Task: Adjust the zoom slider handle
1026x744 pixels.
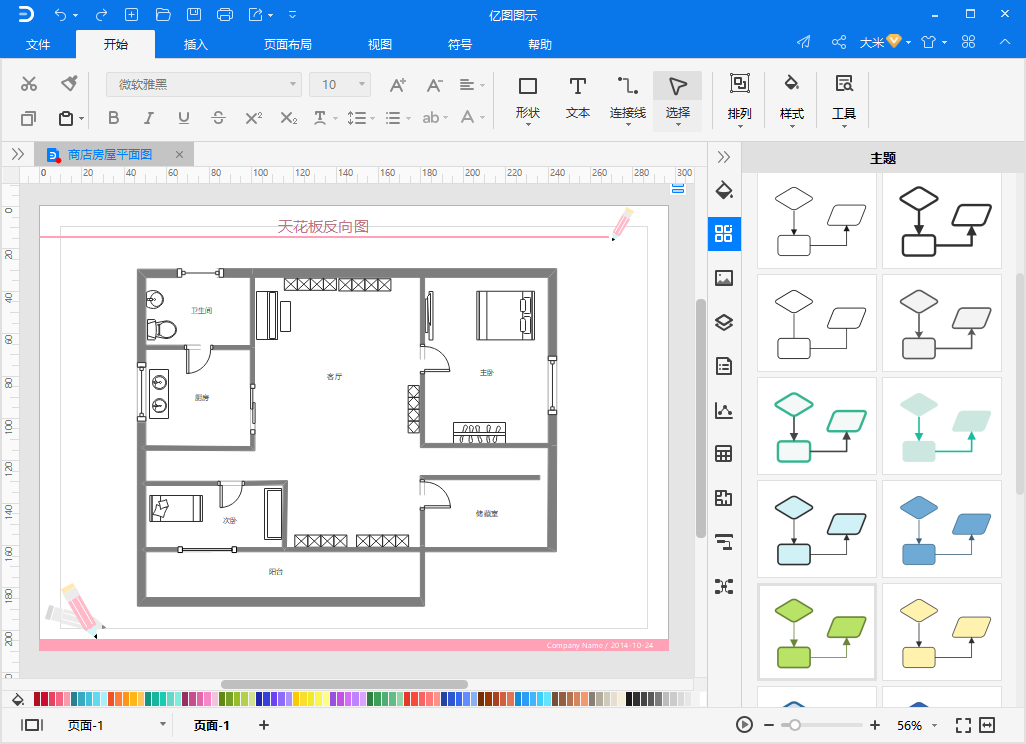Action: [x=794, y=725]
